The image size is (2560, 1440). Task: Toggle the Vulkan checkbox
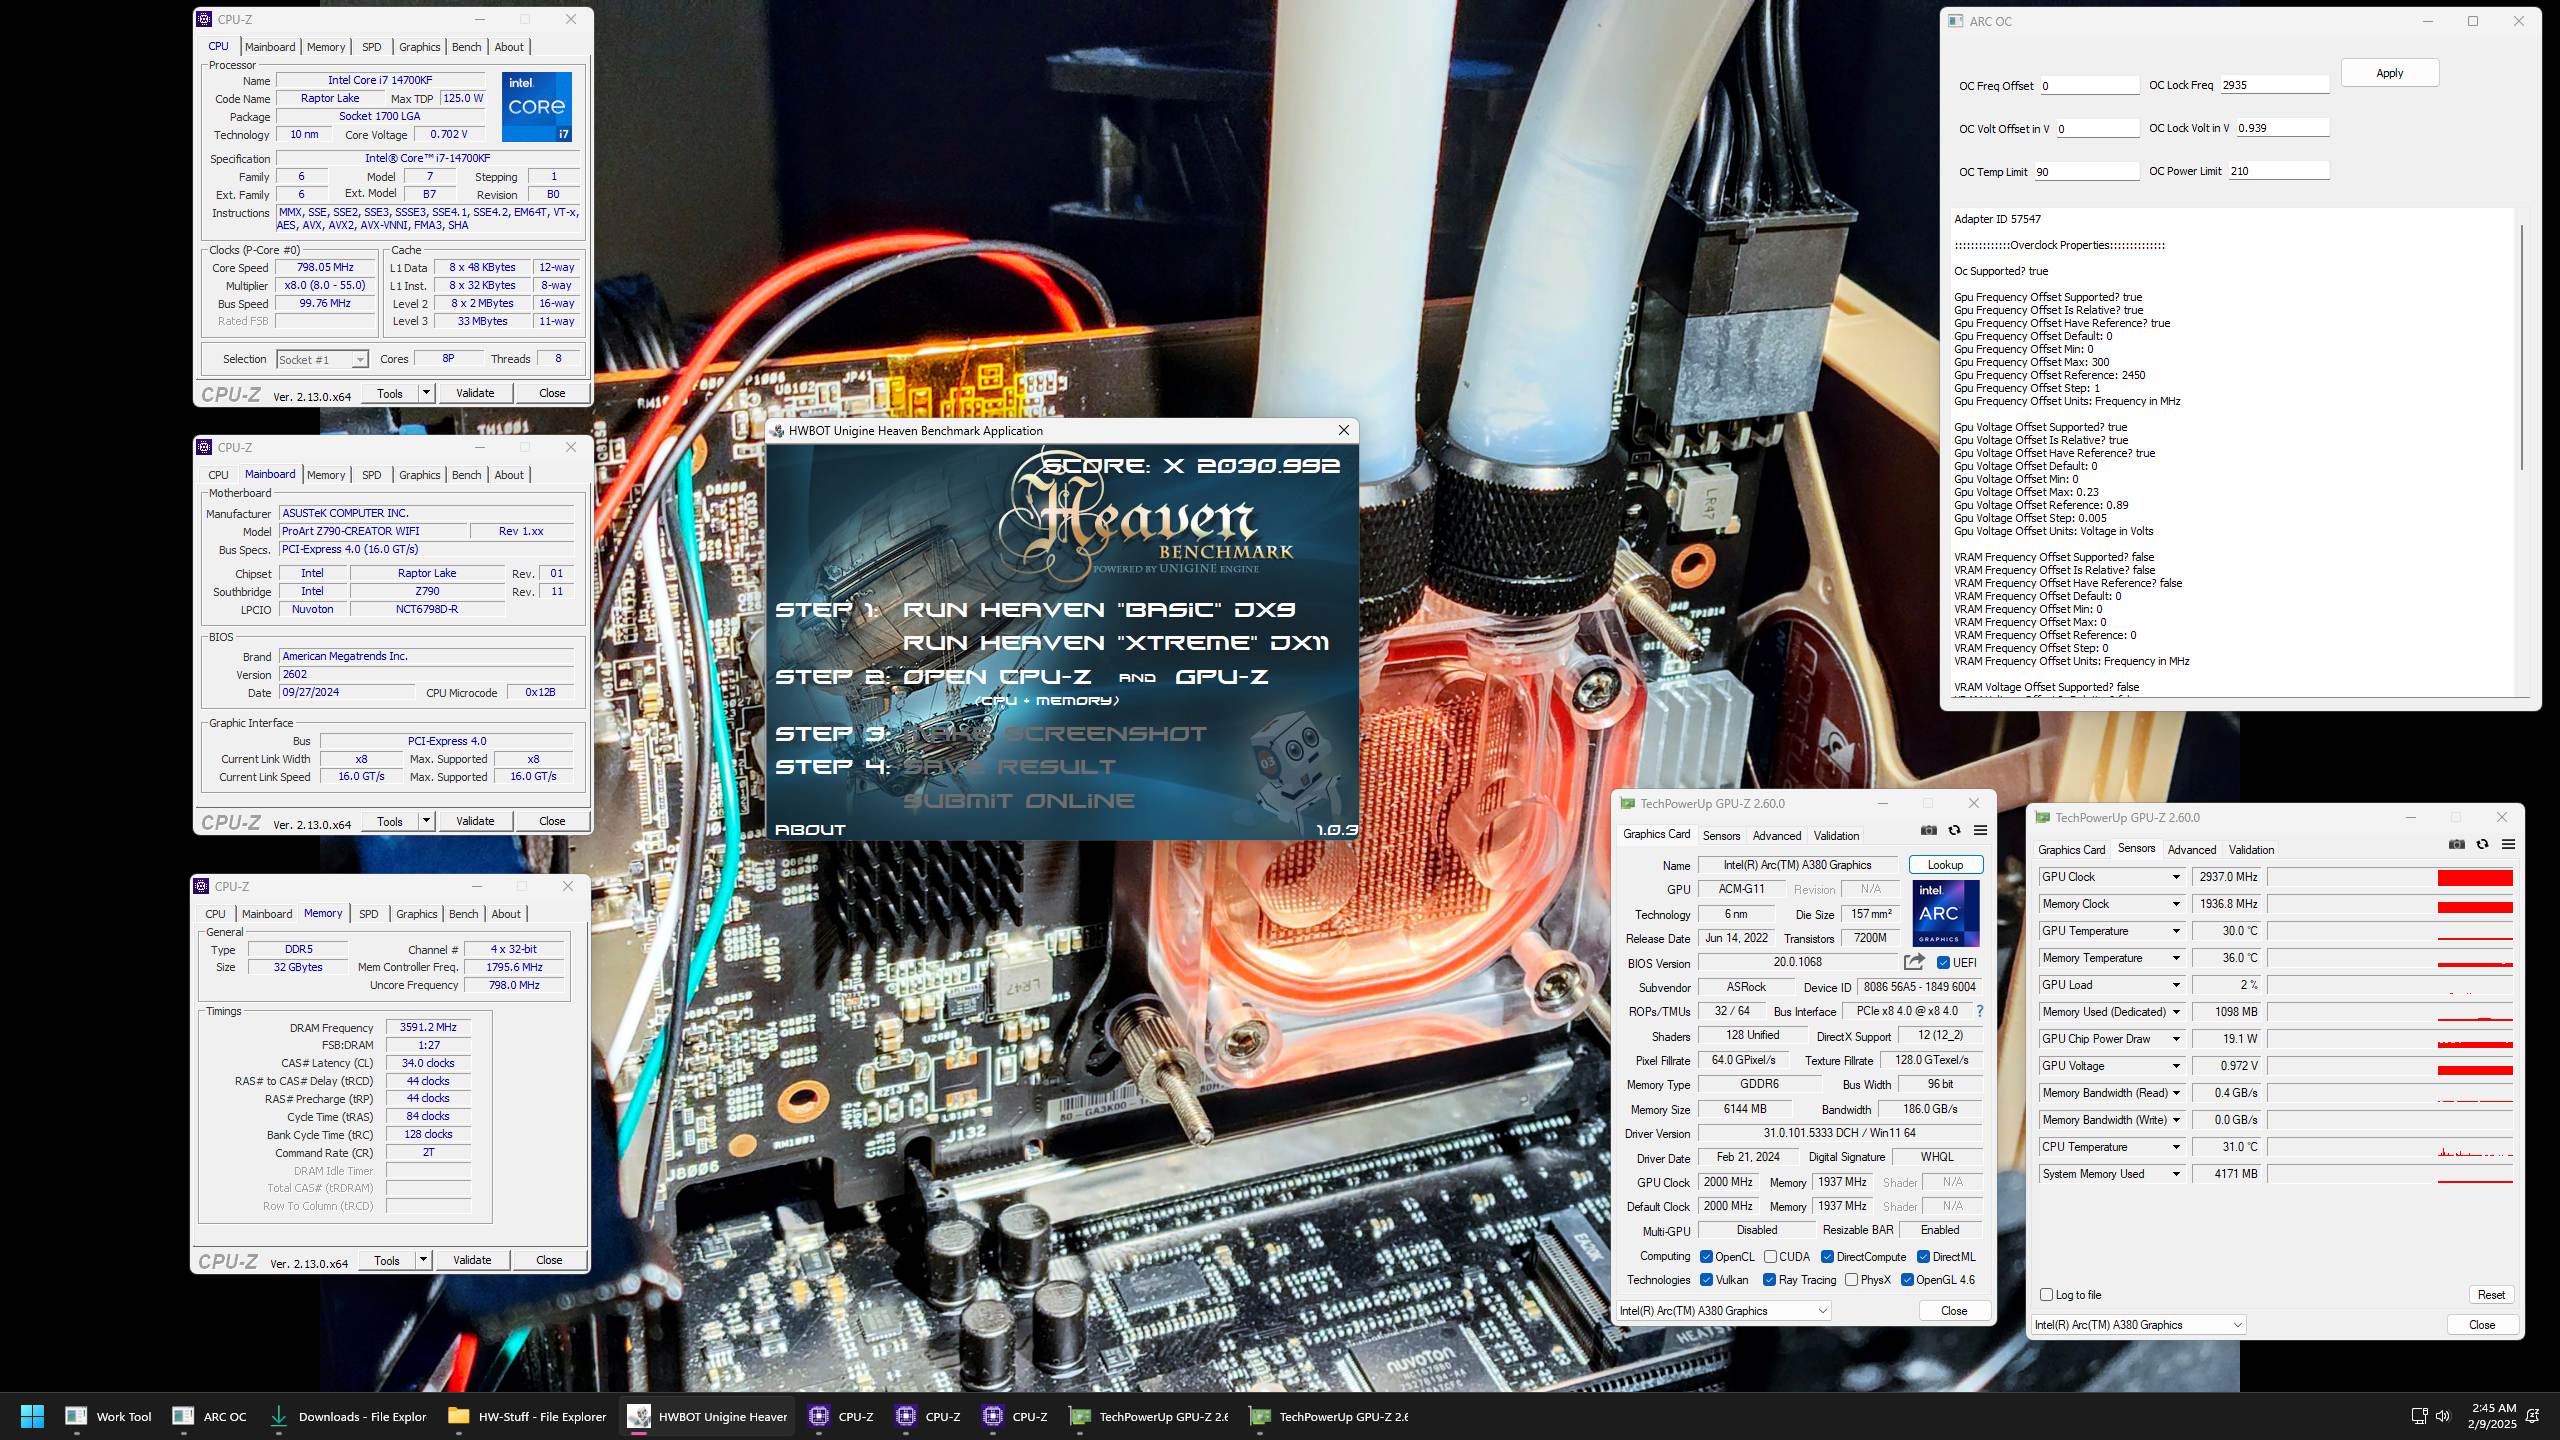pyautogui.click(x=1706, y=1280)
